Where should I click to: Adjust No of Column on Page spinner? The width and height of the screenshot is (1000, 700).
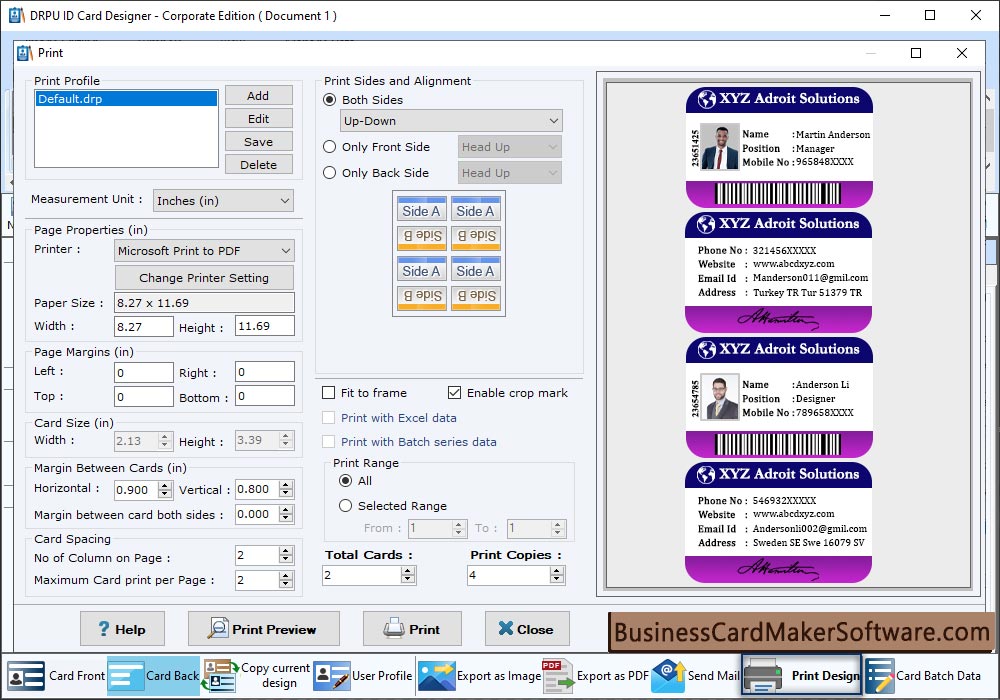click(286, 555)
